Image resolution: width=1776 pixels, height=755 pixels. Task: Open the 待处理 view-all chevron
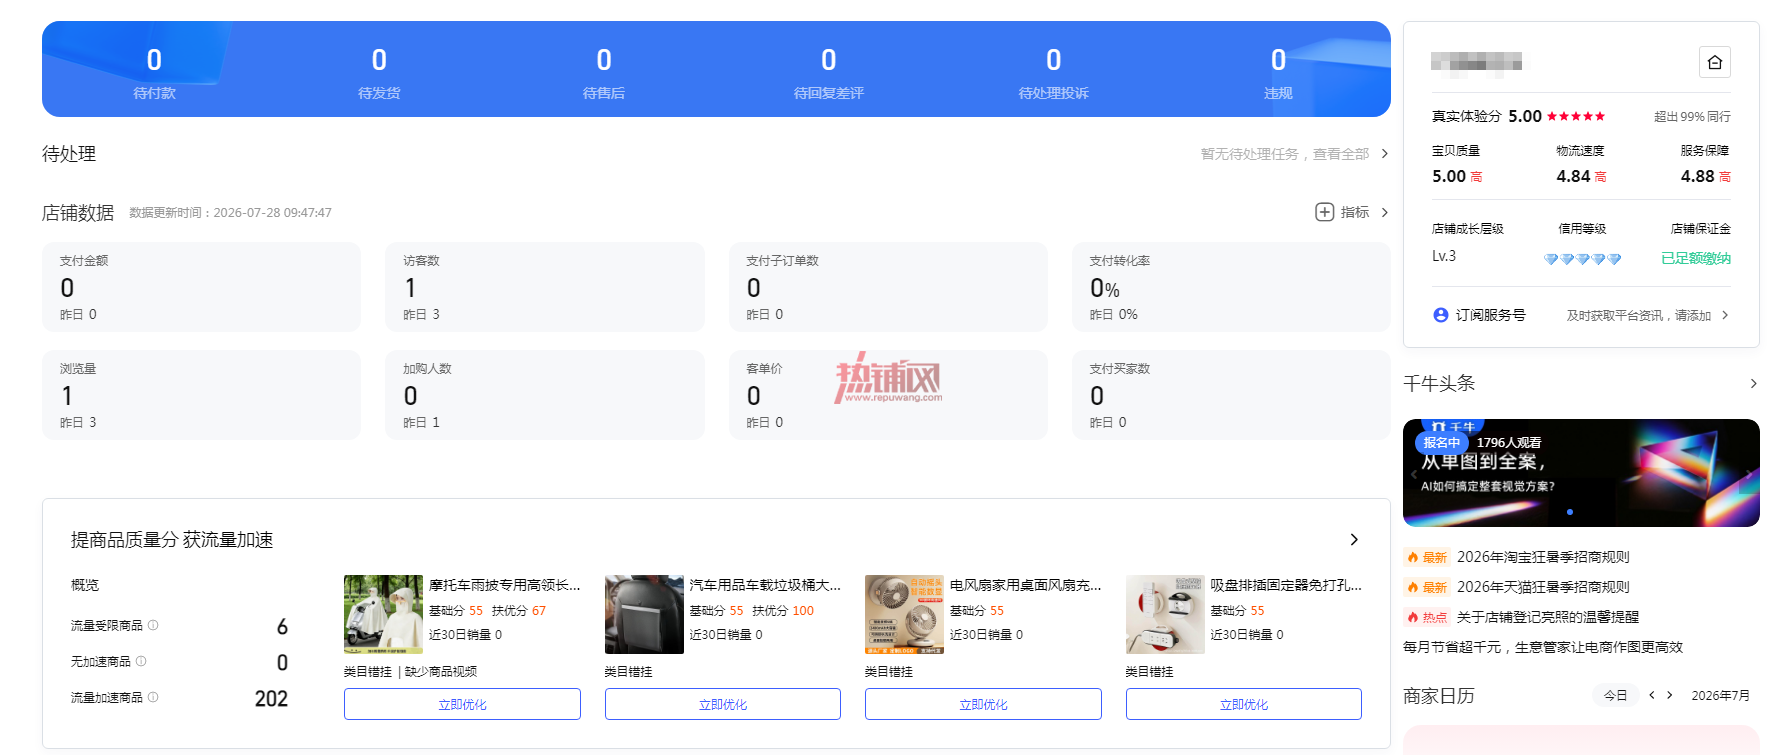pyautogui.click(x=1384, y=154)
